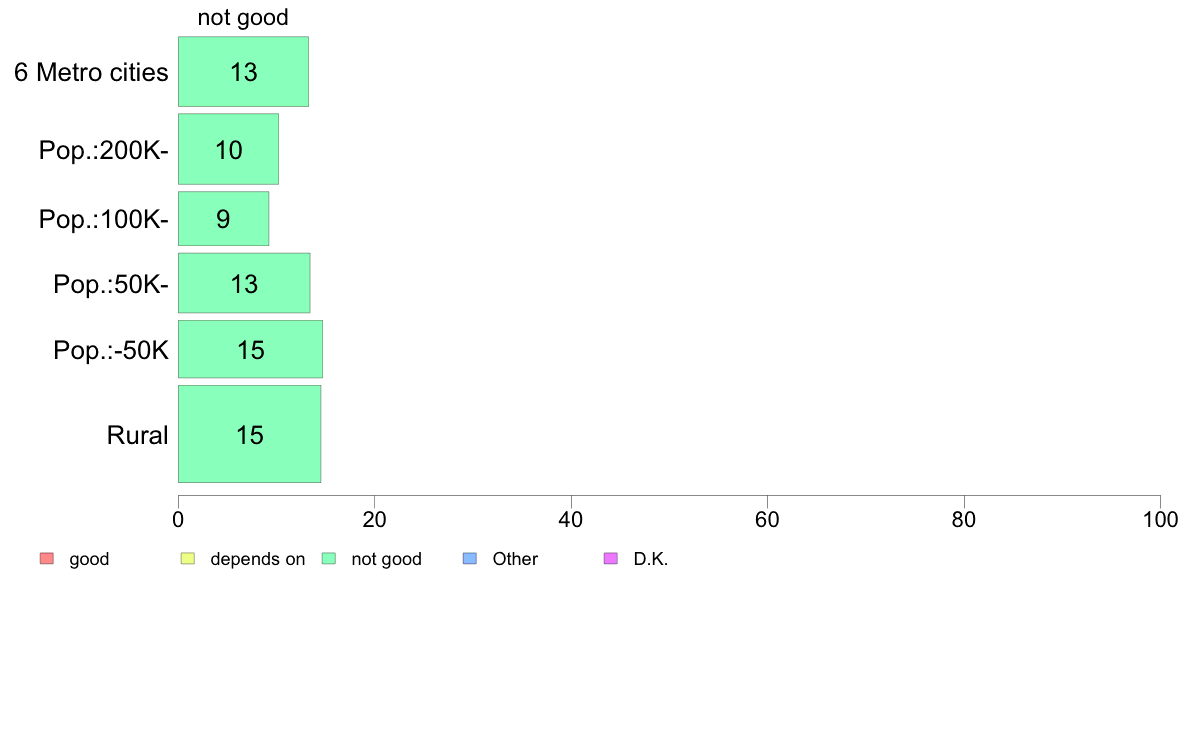
Task: Click the green 'not good' legend swatch
Action: (x=329, y=559)
